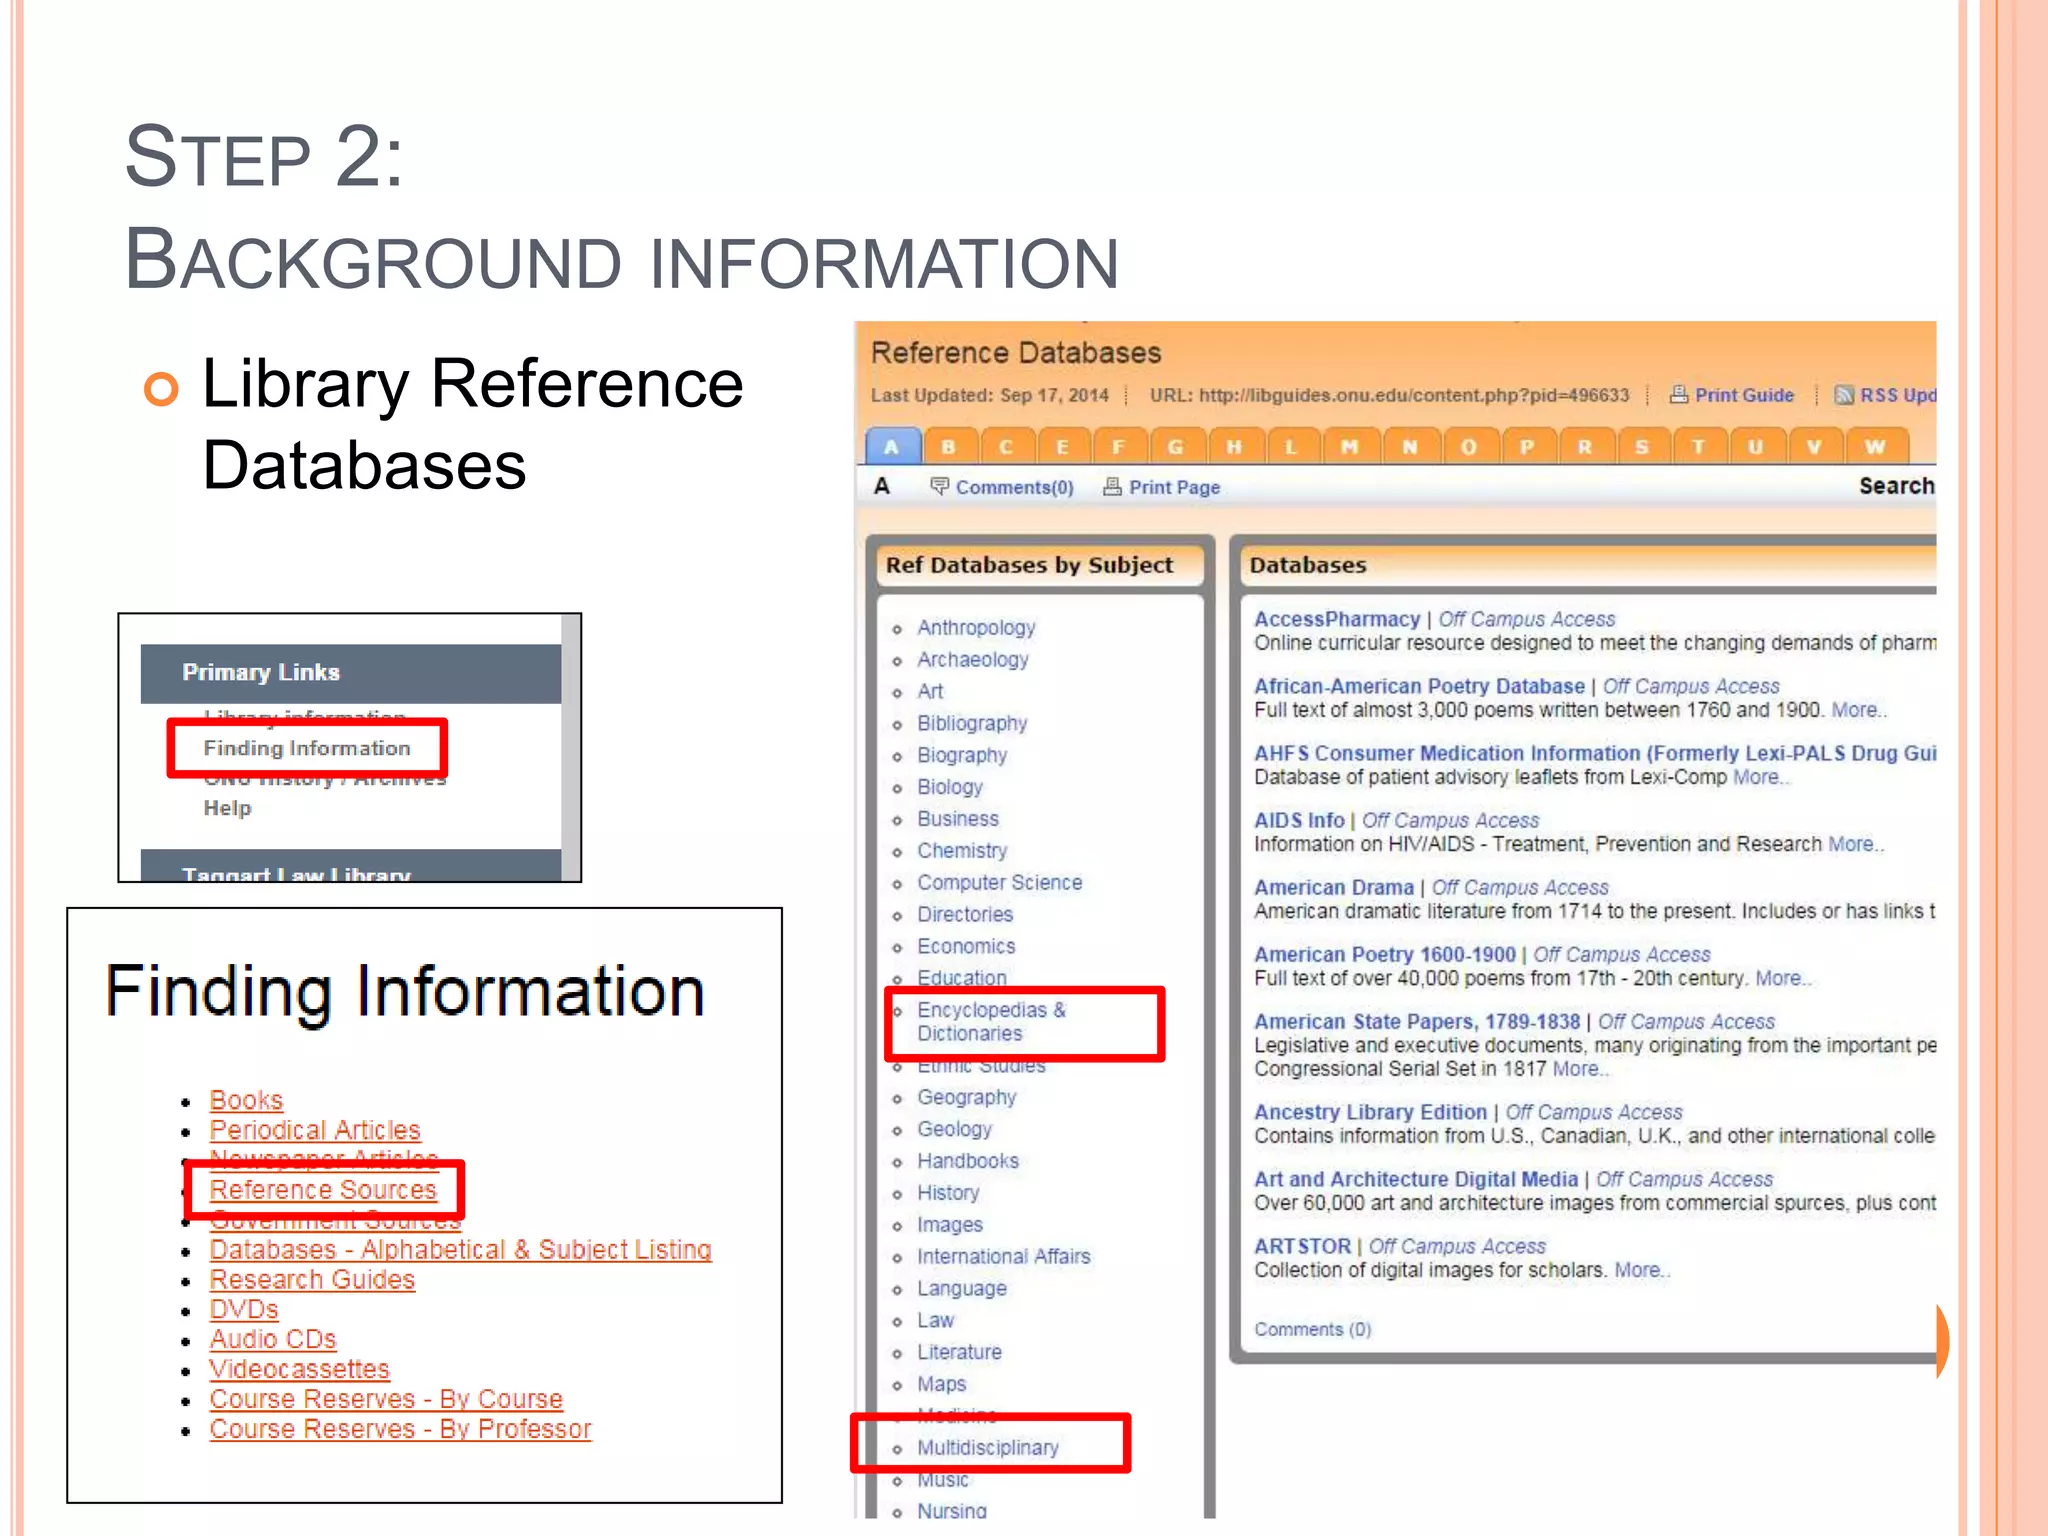Open the ARTSTOR database link
The width and height of the screenshot is (2048, 1536).
coord(1302,1246)
